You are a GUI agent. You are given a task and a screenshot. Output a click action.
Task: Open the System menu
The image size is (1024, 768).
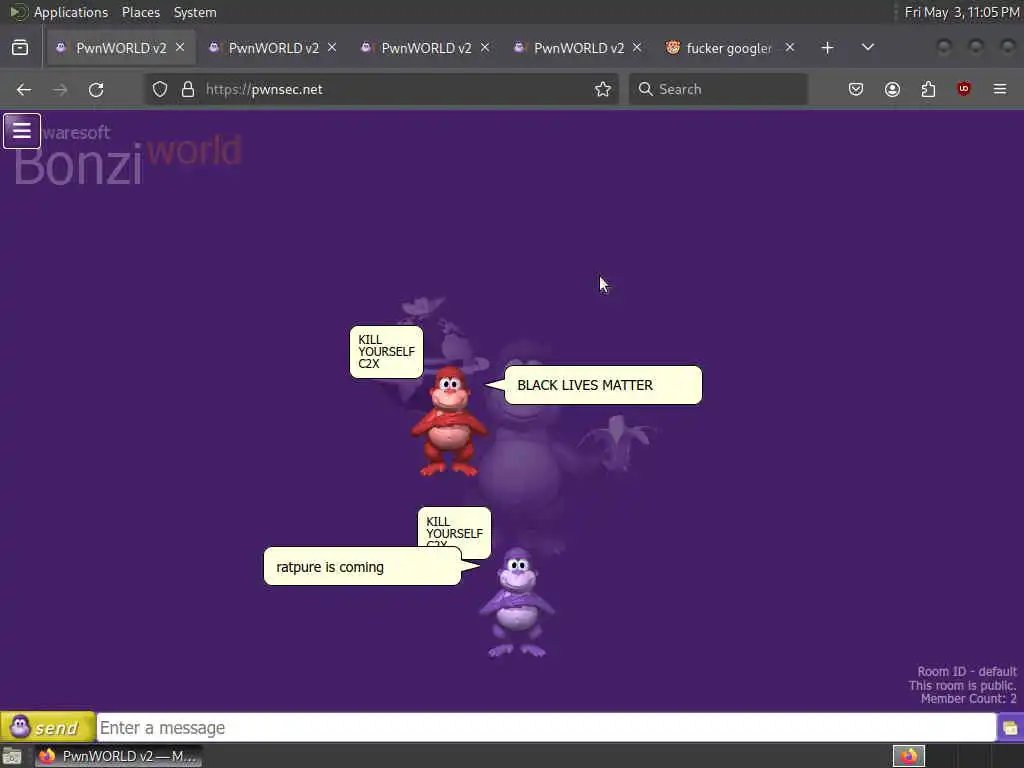coord(195,12)
